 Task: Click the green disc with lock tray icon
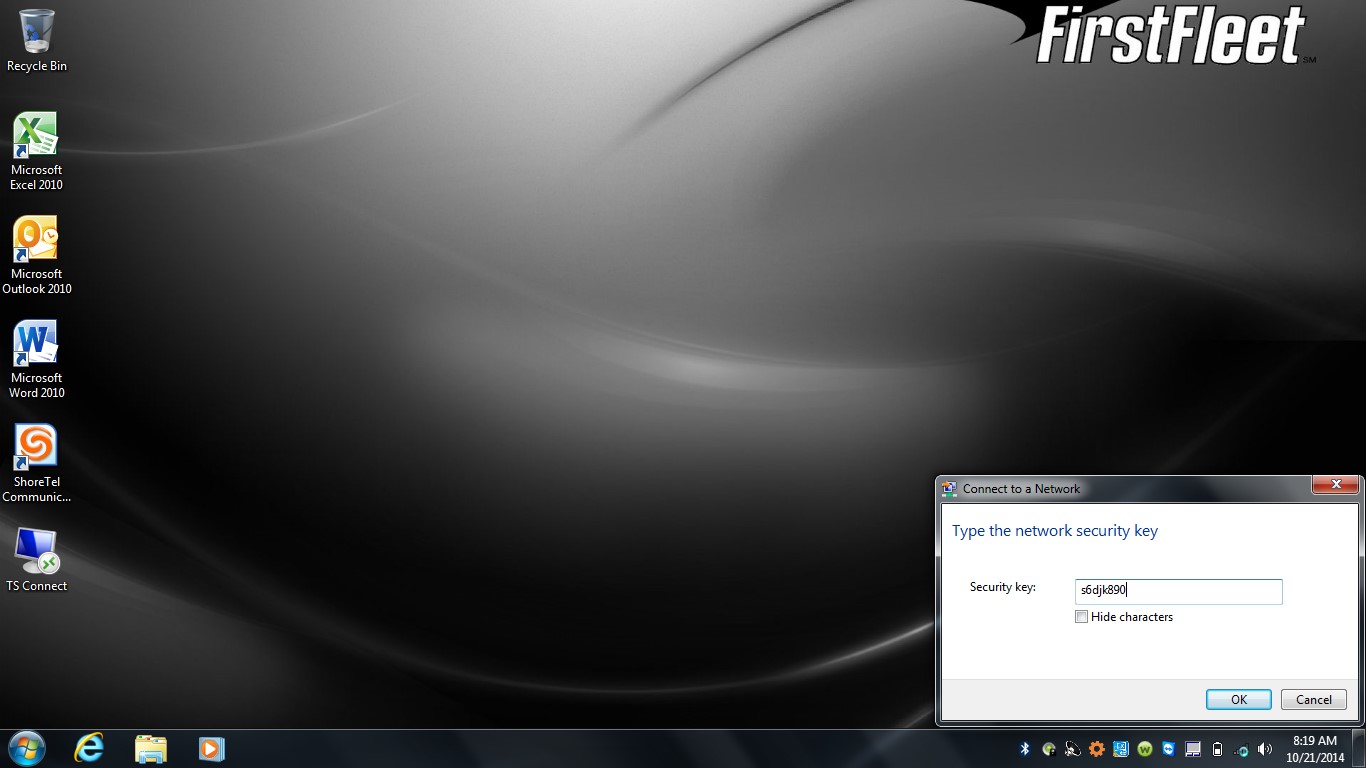(1049, 749)
